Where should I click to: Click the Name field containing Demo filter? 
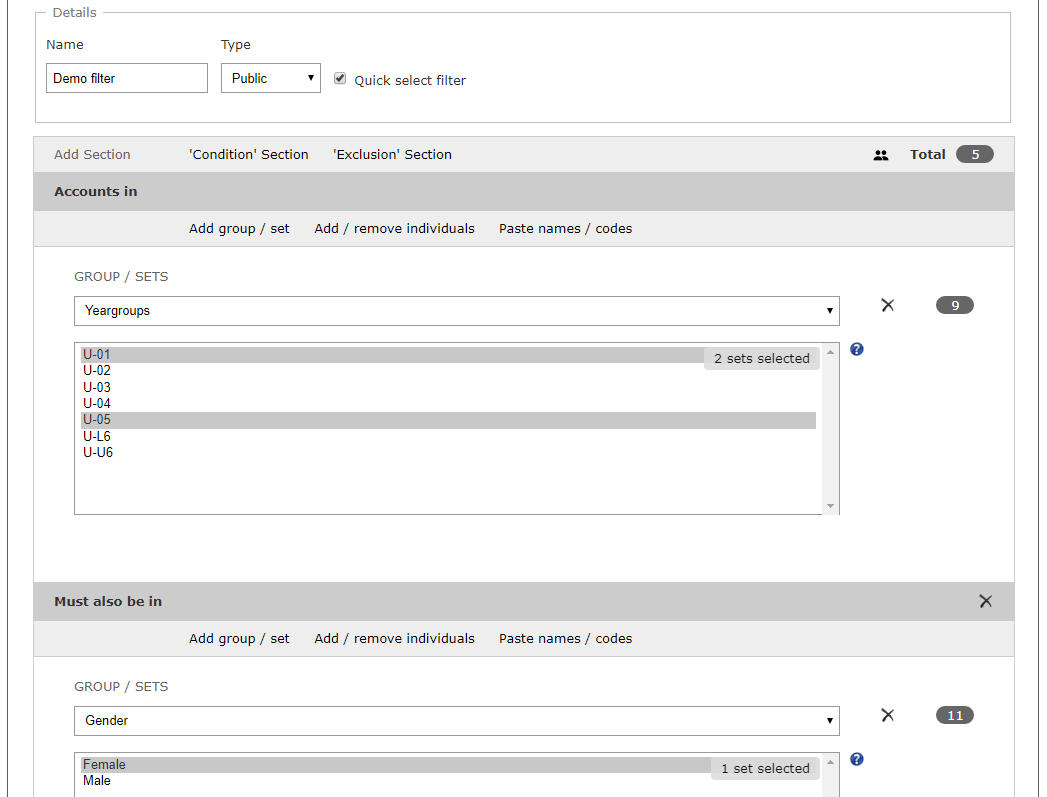(x=127, y=78)
